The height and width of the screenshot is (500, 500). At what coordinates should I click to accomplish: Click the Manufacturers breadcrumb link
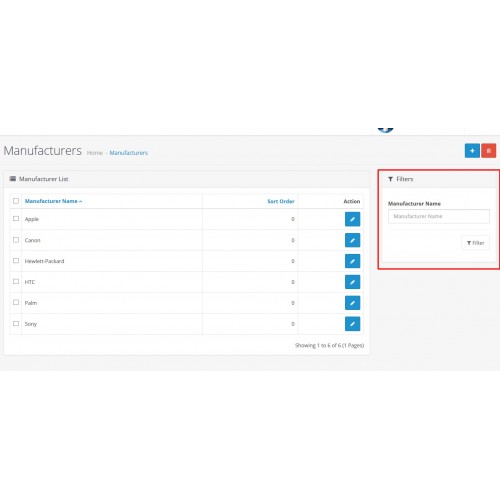click(129, 153)
